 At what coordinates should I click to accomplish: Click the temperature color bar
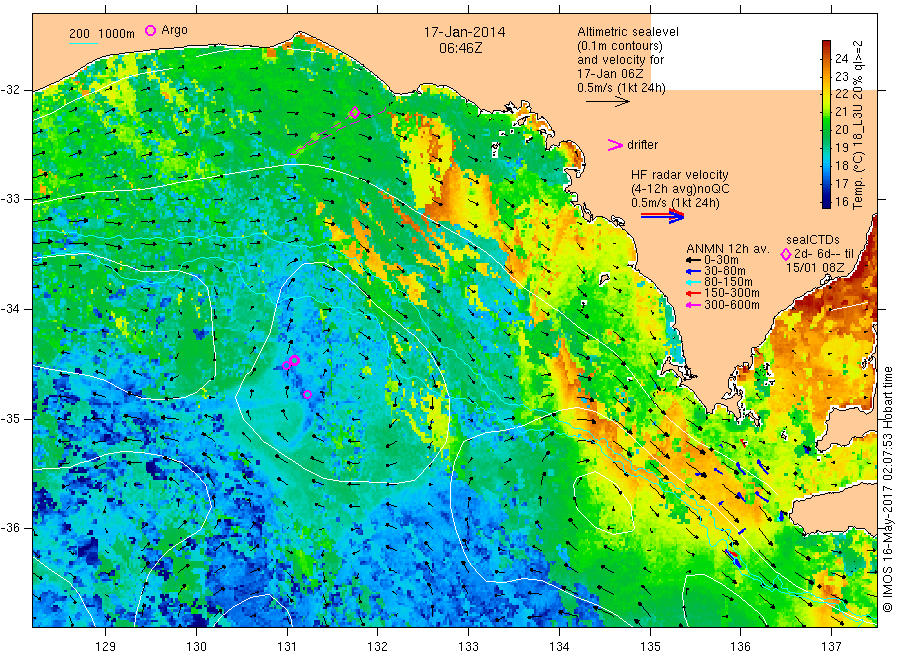tap(827, 124)
